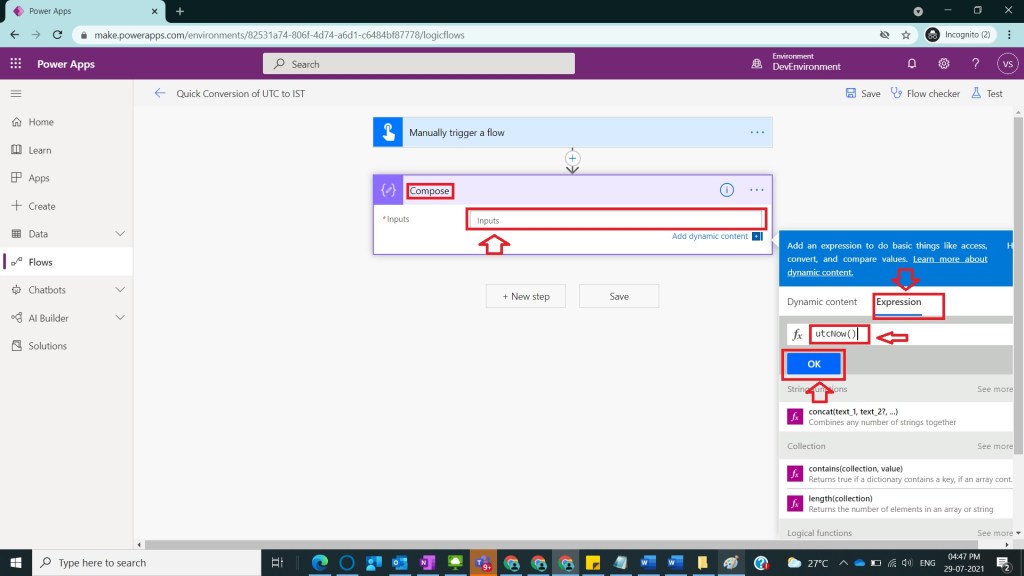The height and width of the screenshot is (576, 1024).
Task: Click the plus insert step connector
Action: [x=573, y=158]
